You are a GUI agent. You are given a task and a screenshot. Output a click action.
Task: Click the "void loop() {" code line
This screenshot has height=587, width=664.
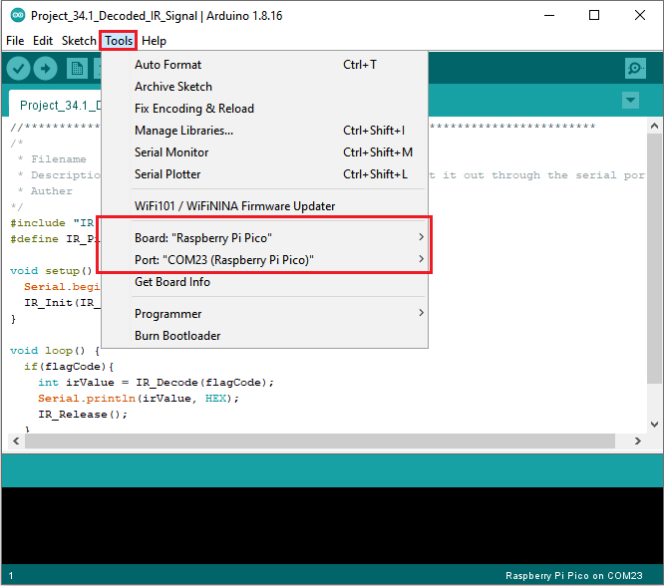(x=55, y=351)
